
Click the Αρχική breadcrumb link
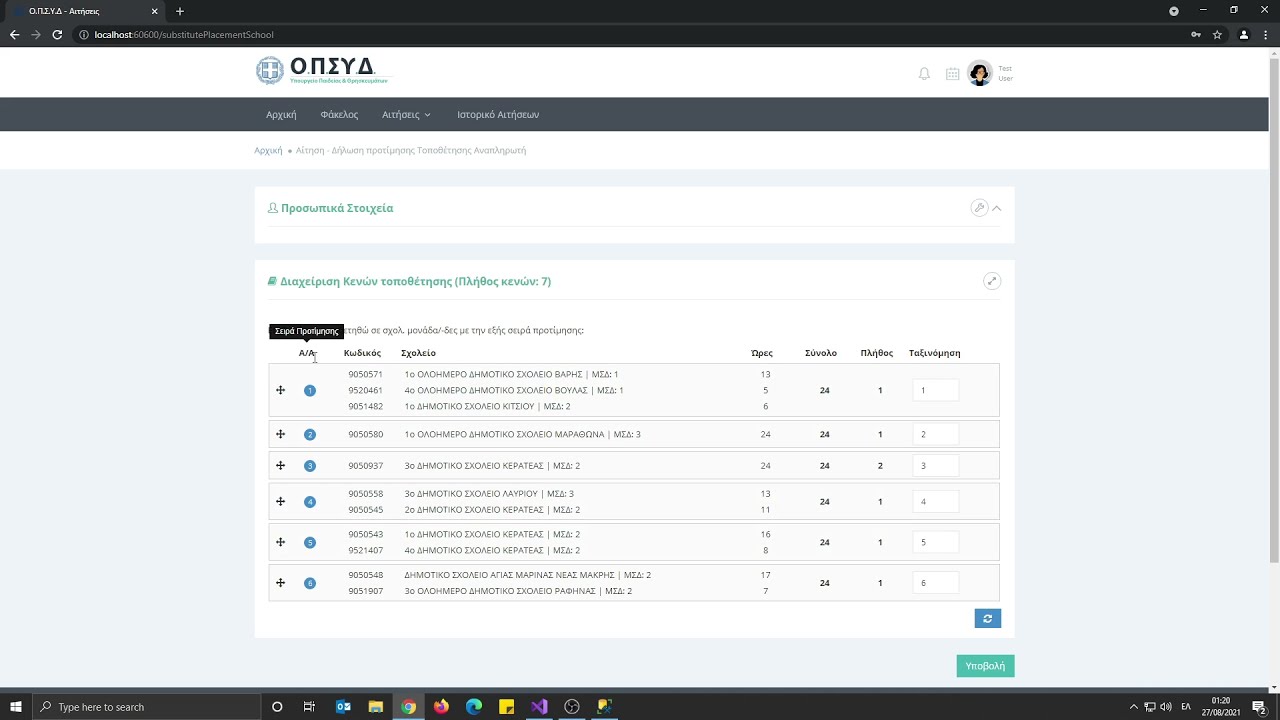268,150
